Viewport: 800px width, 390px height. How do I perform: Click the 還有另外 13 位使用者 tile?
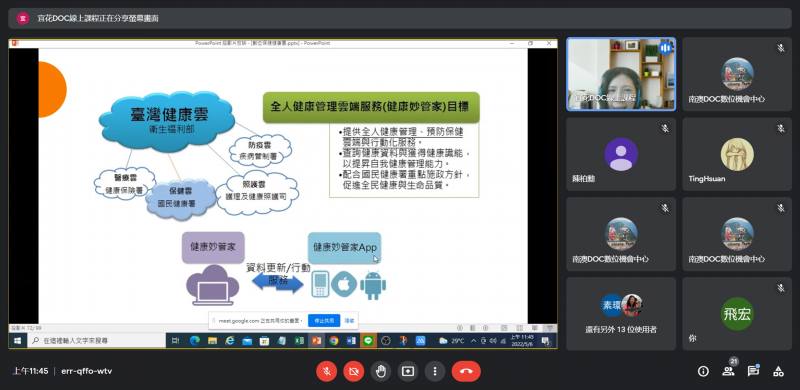point(621,313)
